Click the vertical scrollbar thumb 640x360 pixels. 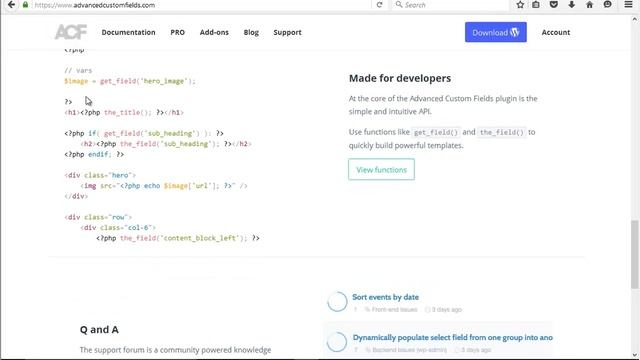tap(634, 254)
